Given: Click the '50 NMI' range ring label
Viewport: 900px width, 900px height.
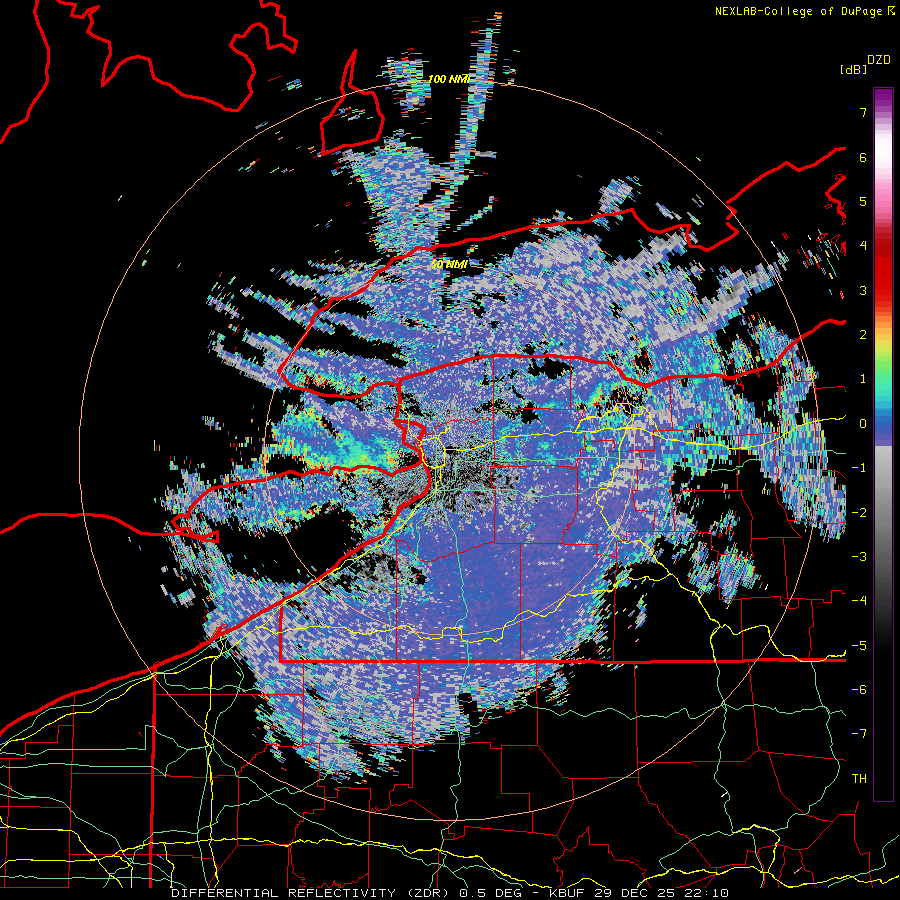Looking at the screenshot, I should tap(449, 265).
